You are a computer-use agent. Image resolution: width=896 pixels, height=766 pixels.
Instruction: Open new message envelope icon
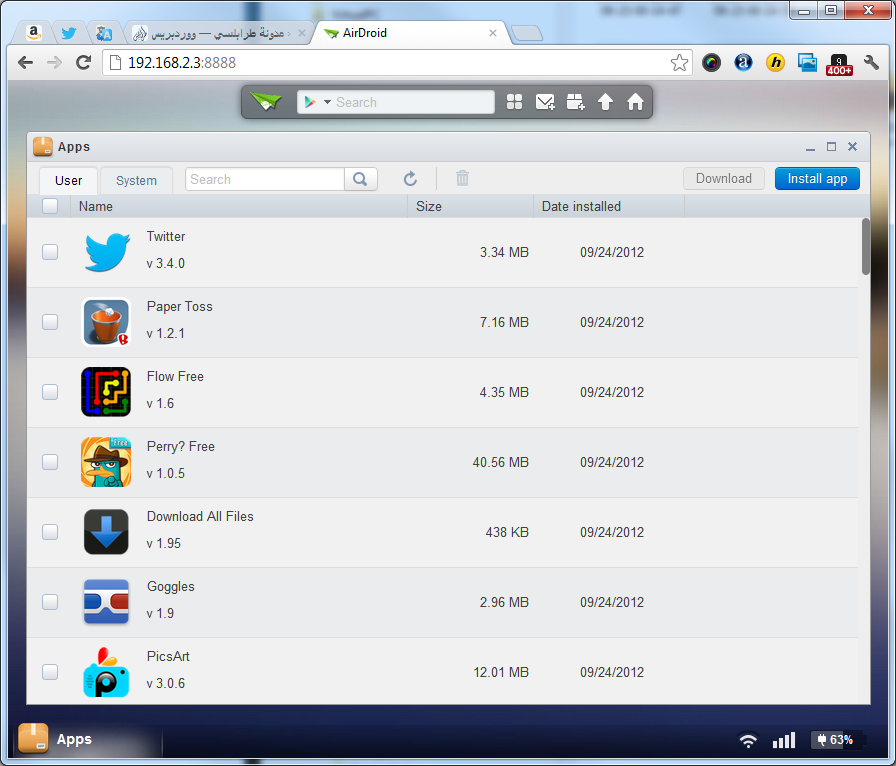point(545,102)
